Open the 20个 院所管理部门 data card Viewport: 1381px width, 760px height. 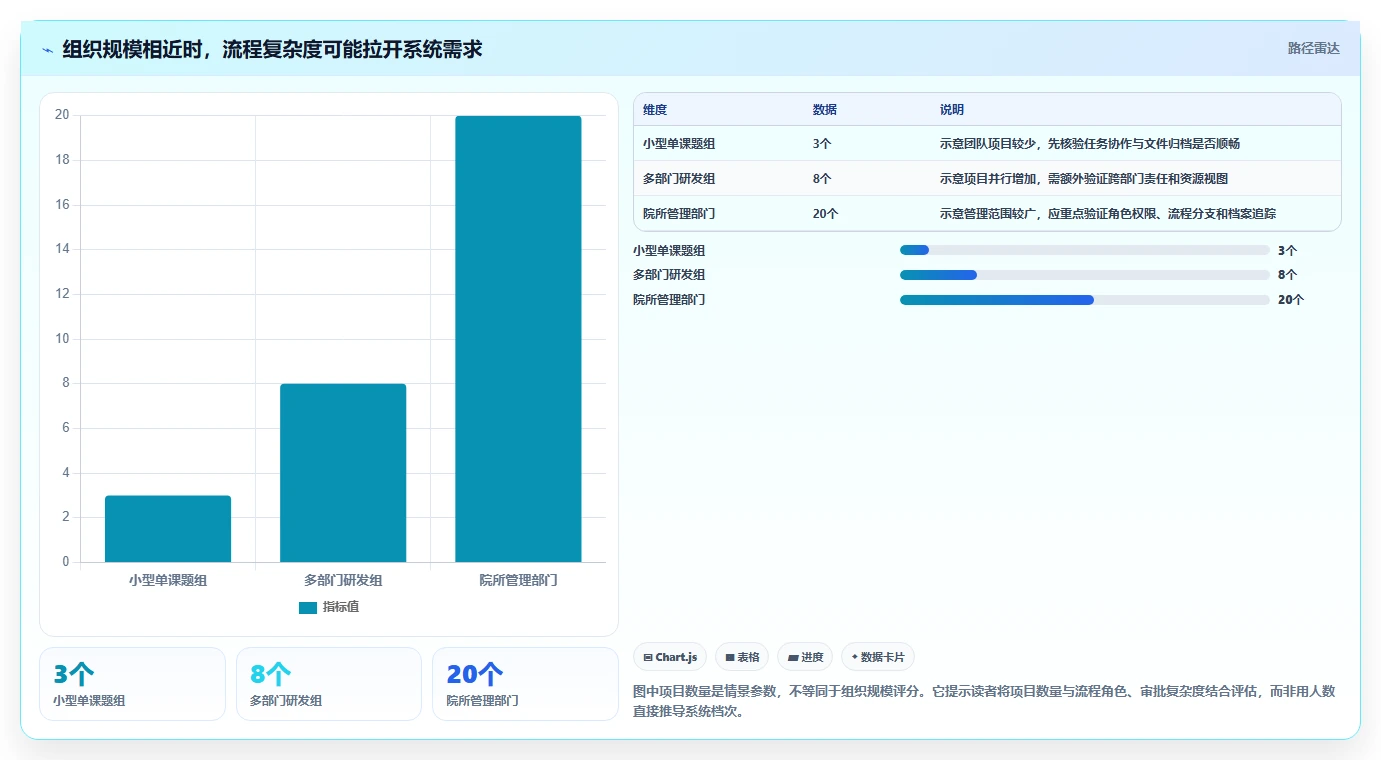[x=525, y=684]
